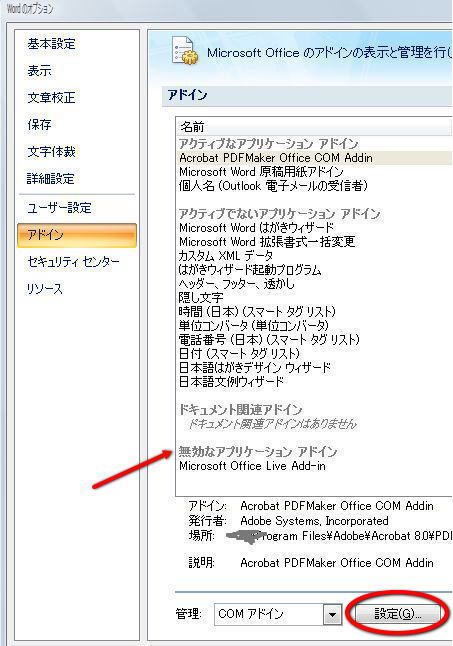This screenshot has height=646, width=453.
Task: Click アクティブなアプリケーション アドイン group heading
Action: [269, 144]
